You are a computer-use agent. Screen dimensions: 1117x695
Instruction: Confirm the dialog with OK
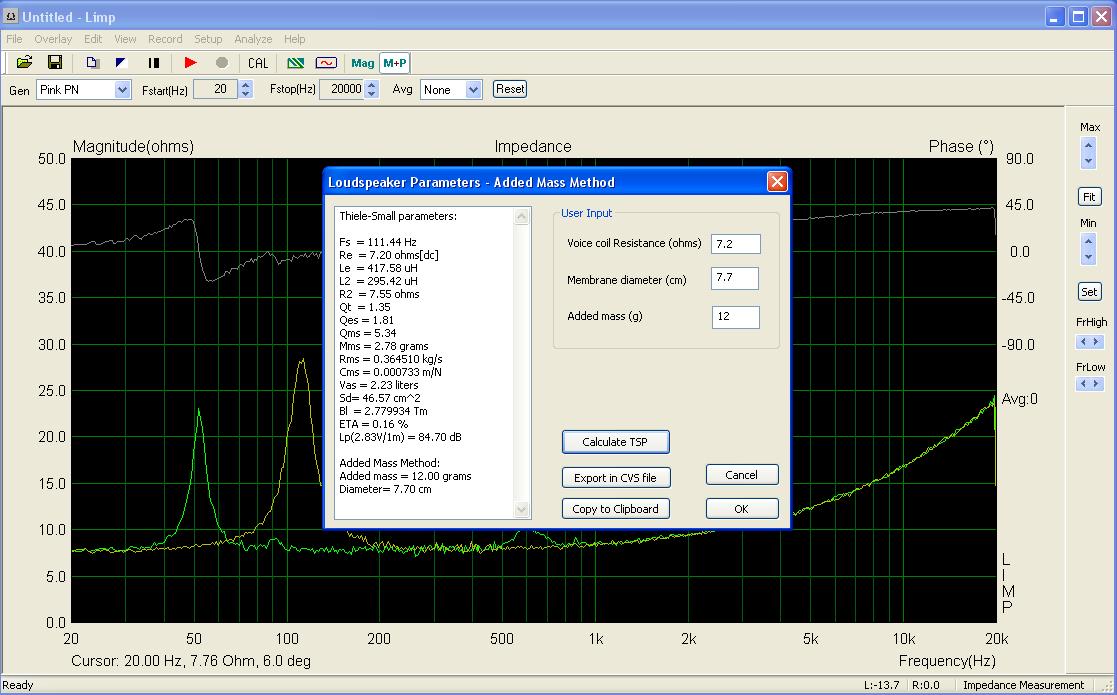point(742,509)
